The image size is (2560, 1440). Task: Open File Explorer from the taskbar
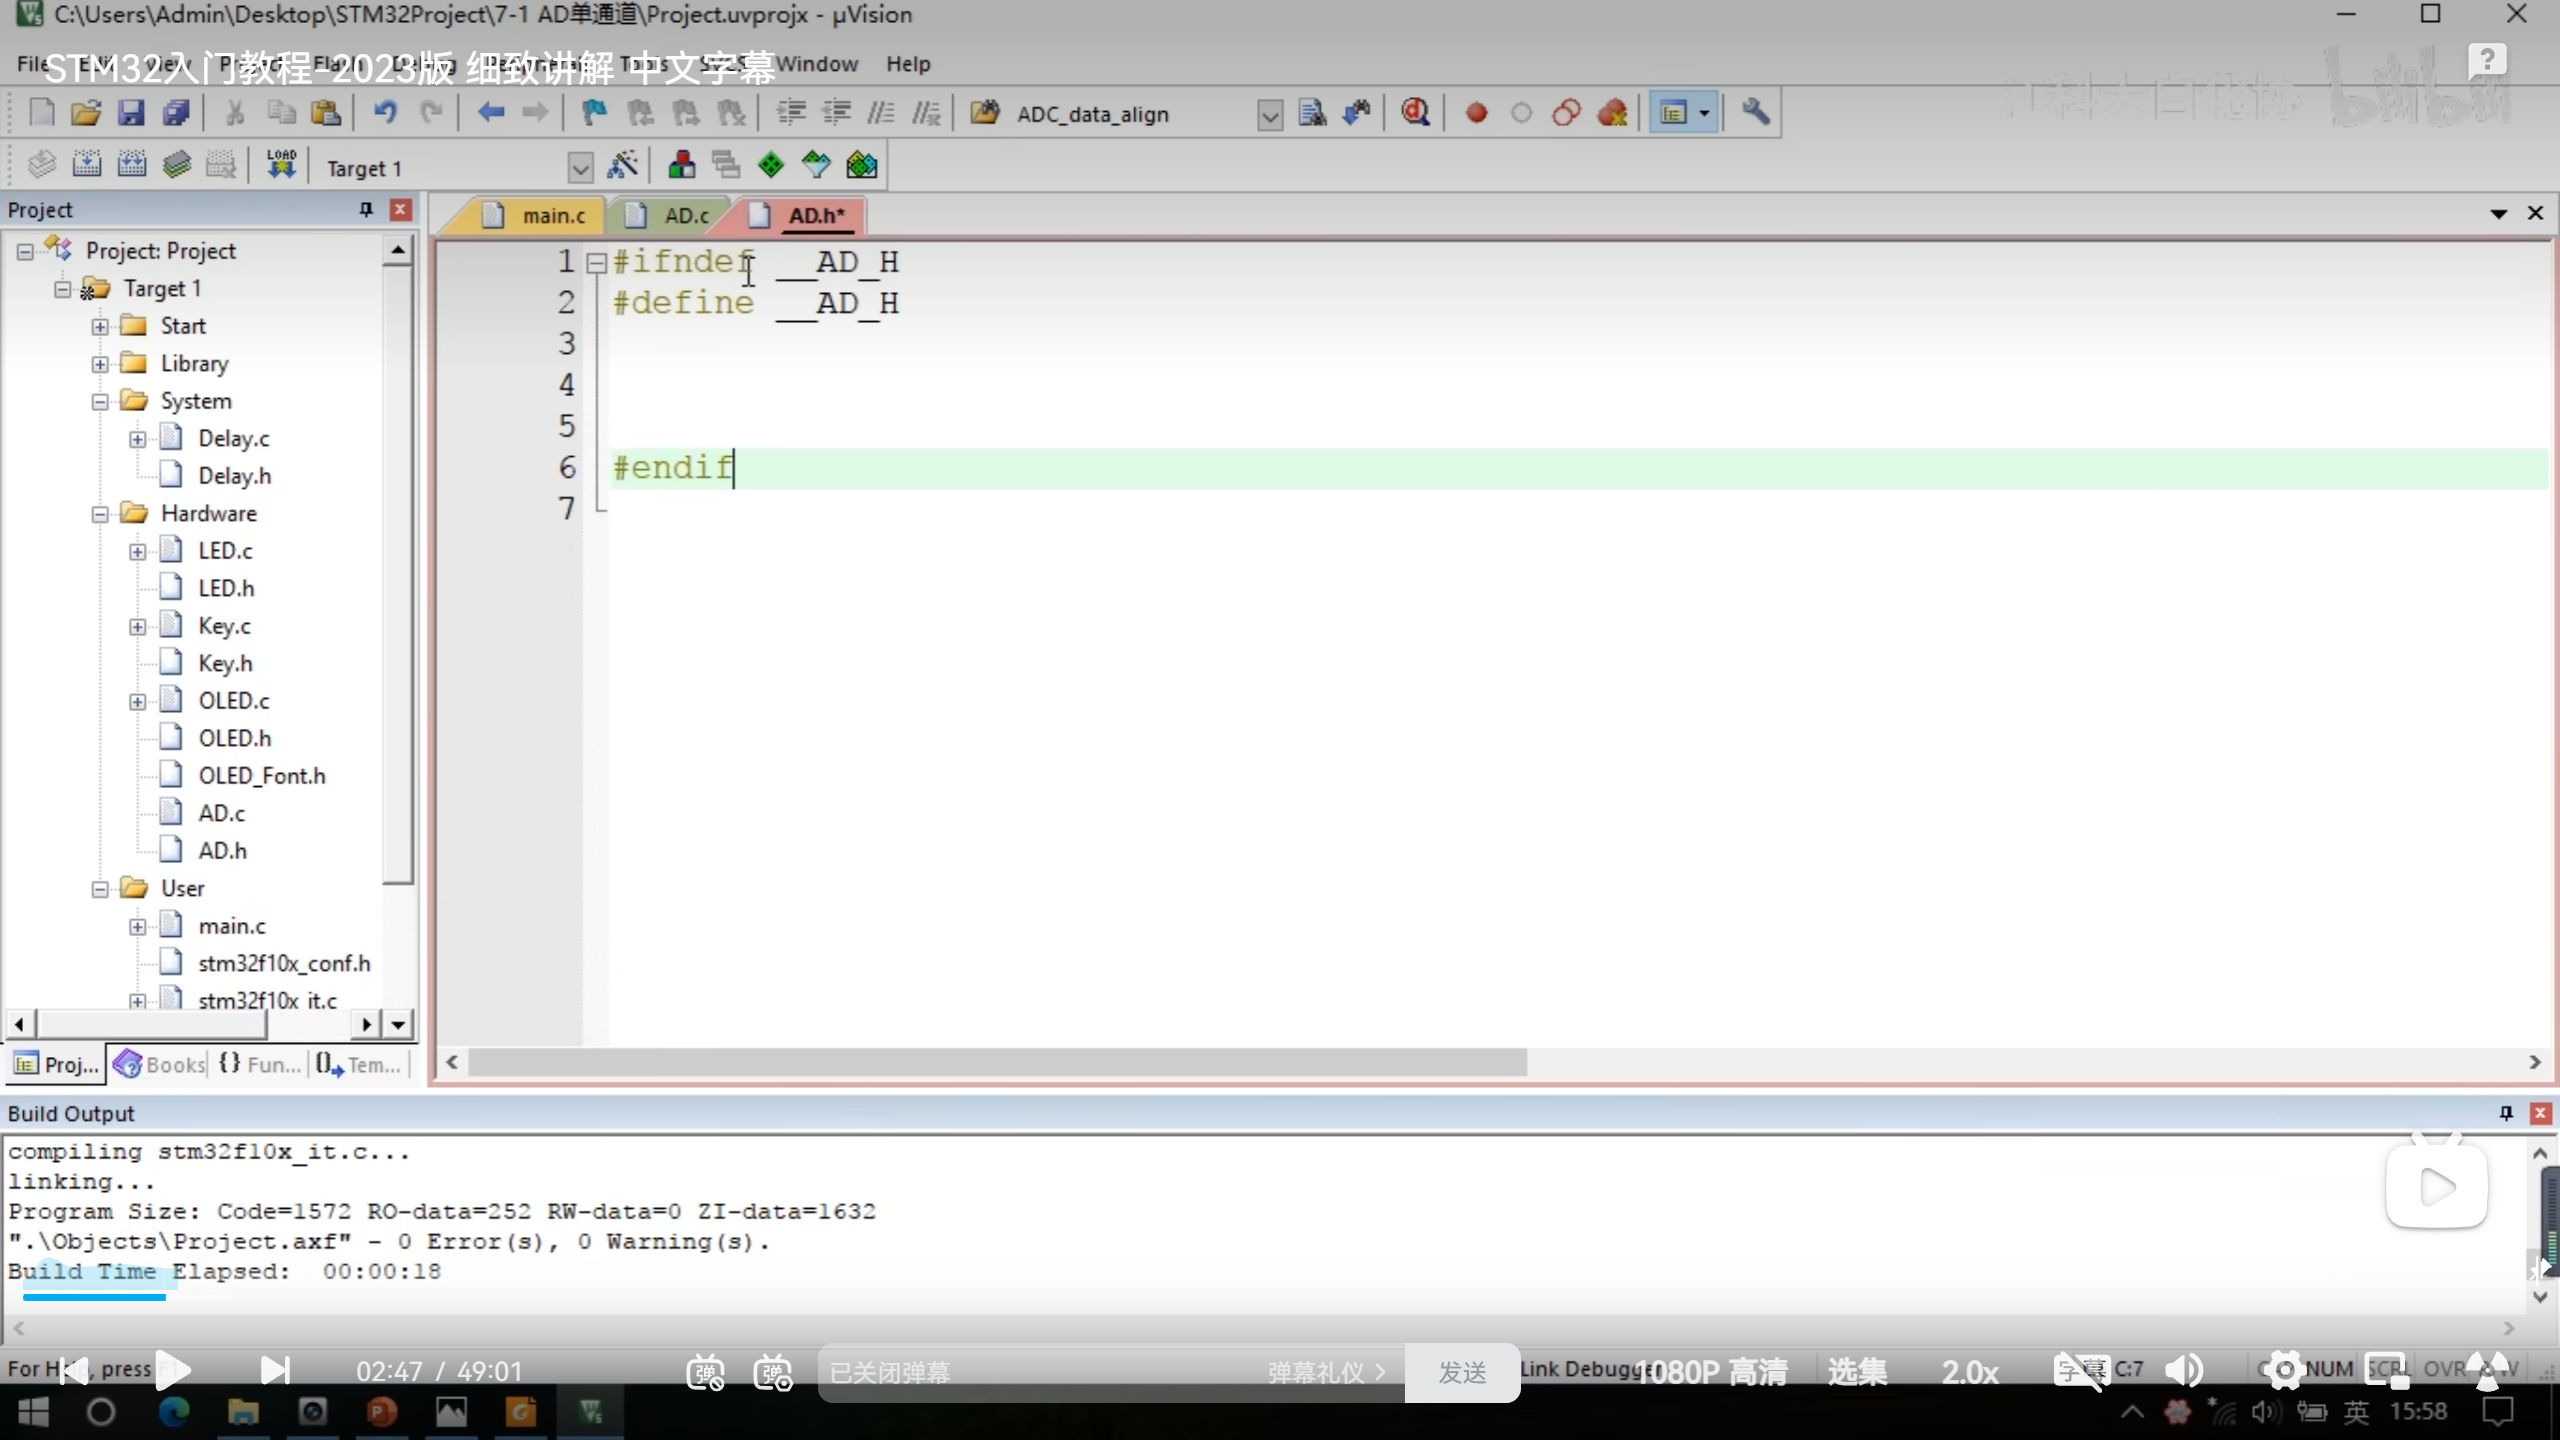tap(243, 1412)
